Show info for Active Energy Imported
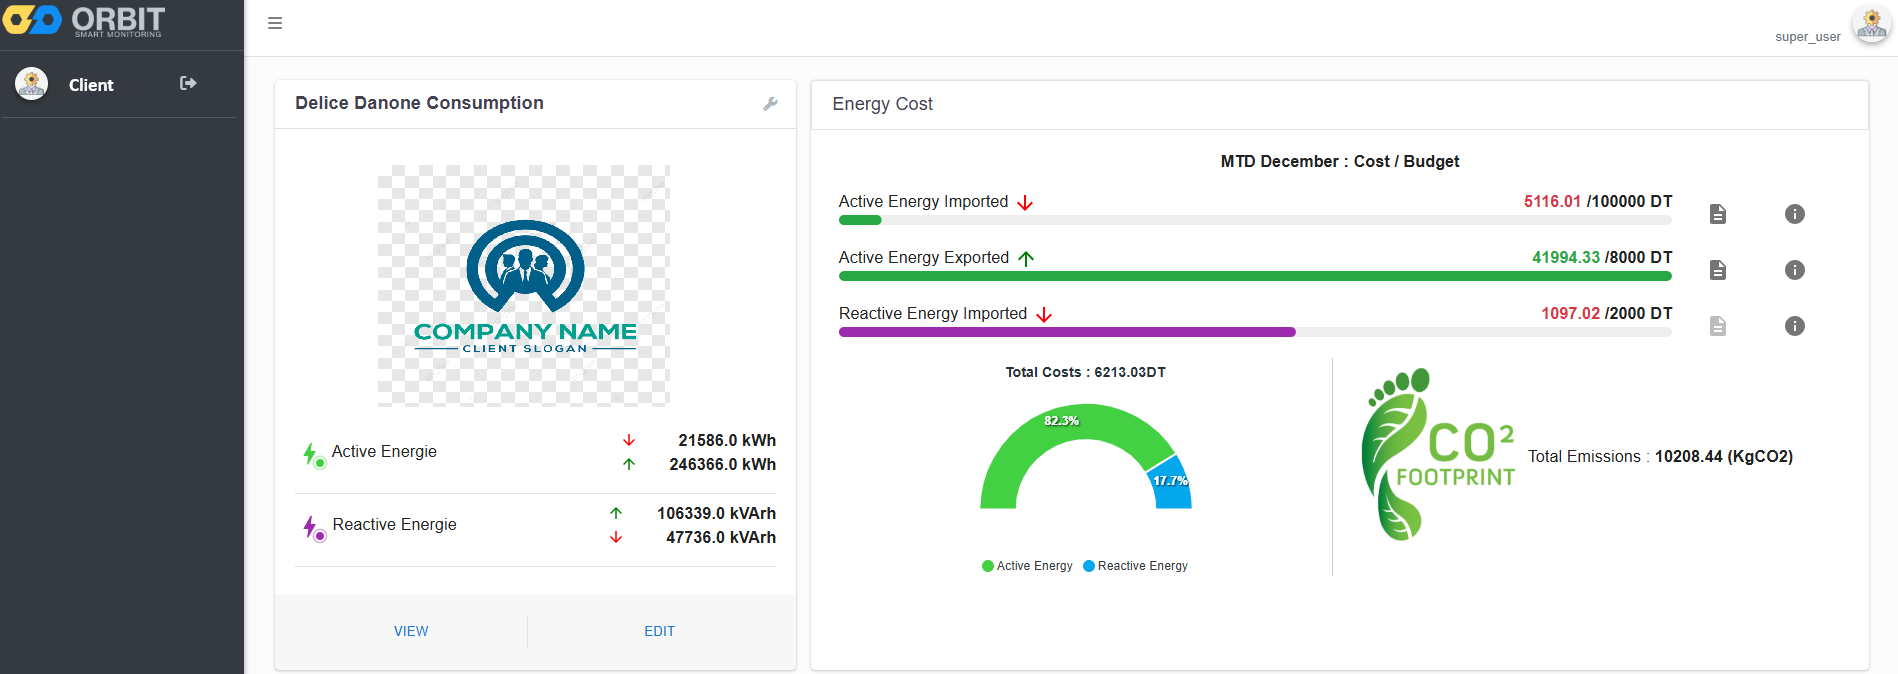Screen dimensions: 1898x674 (x=1794, y=214)
